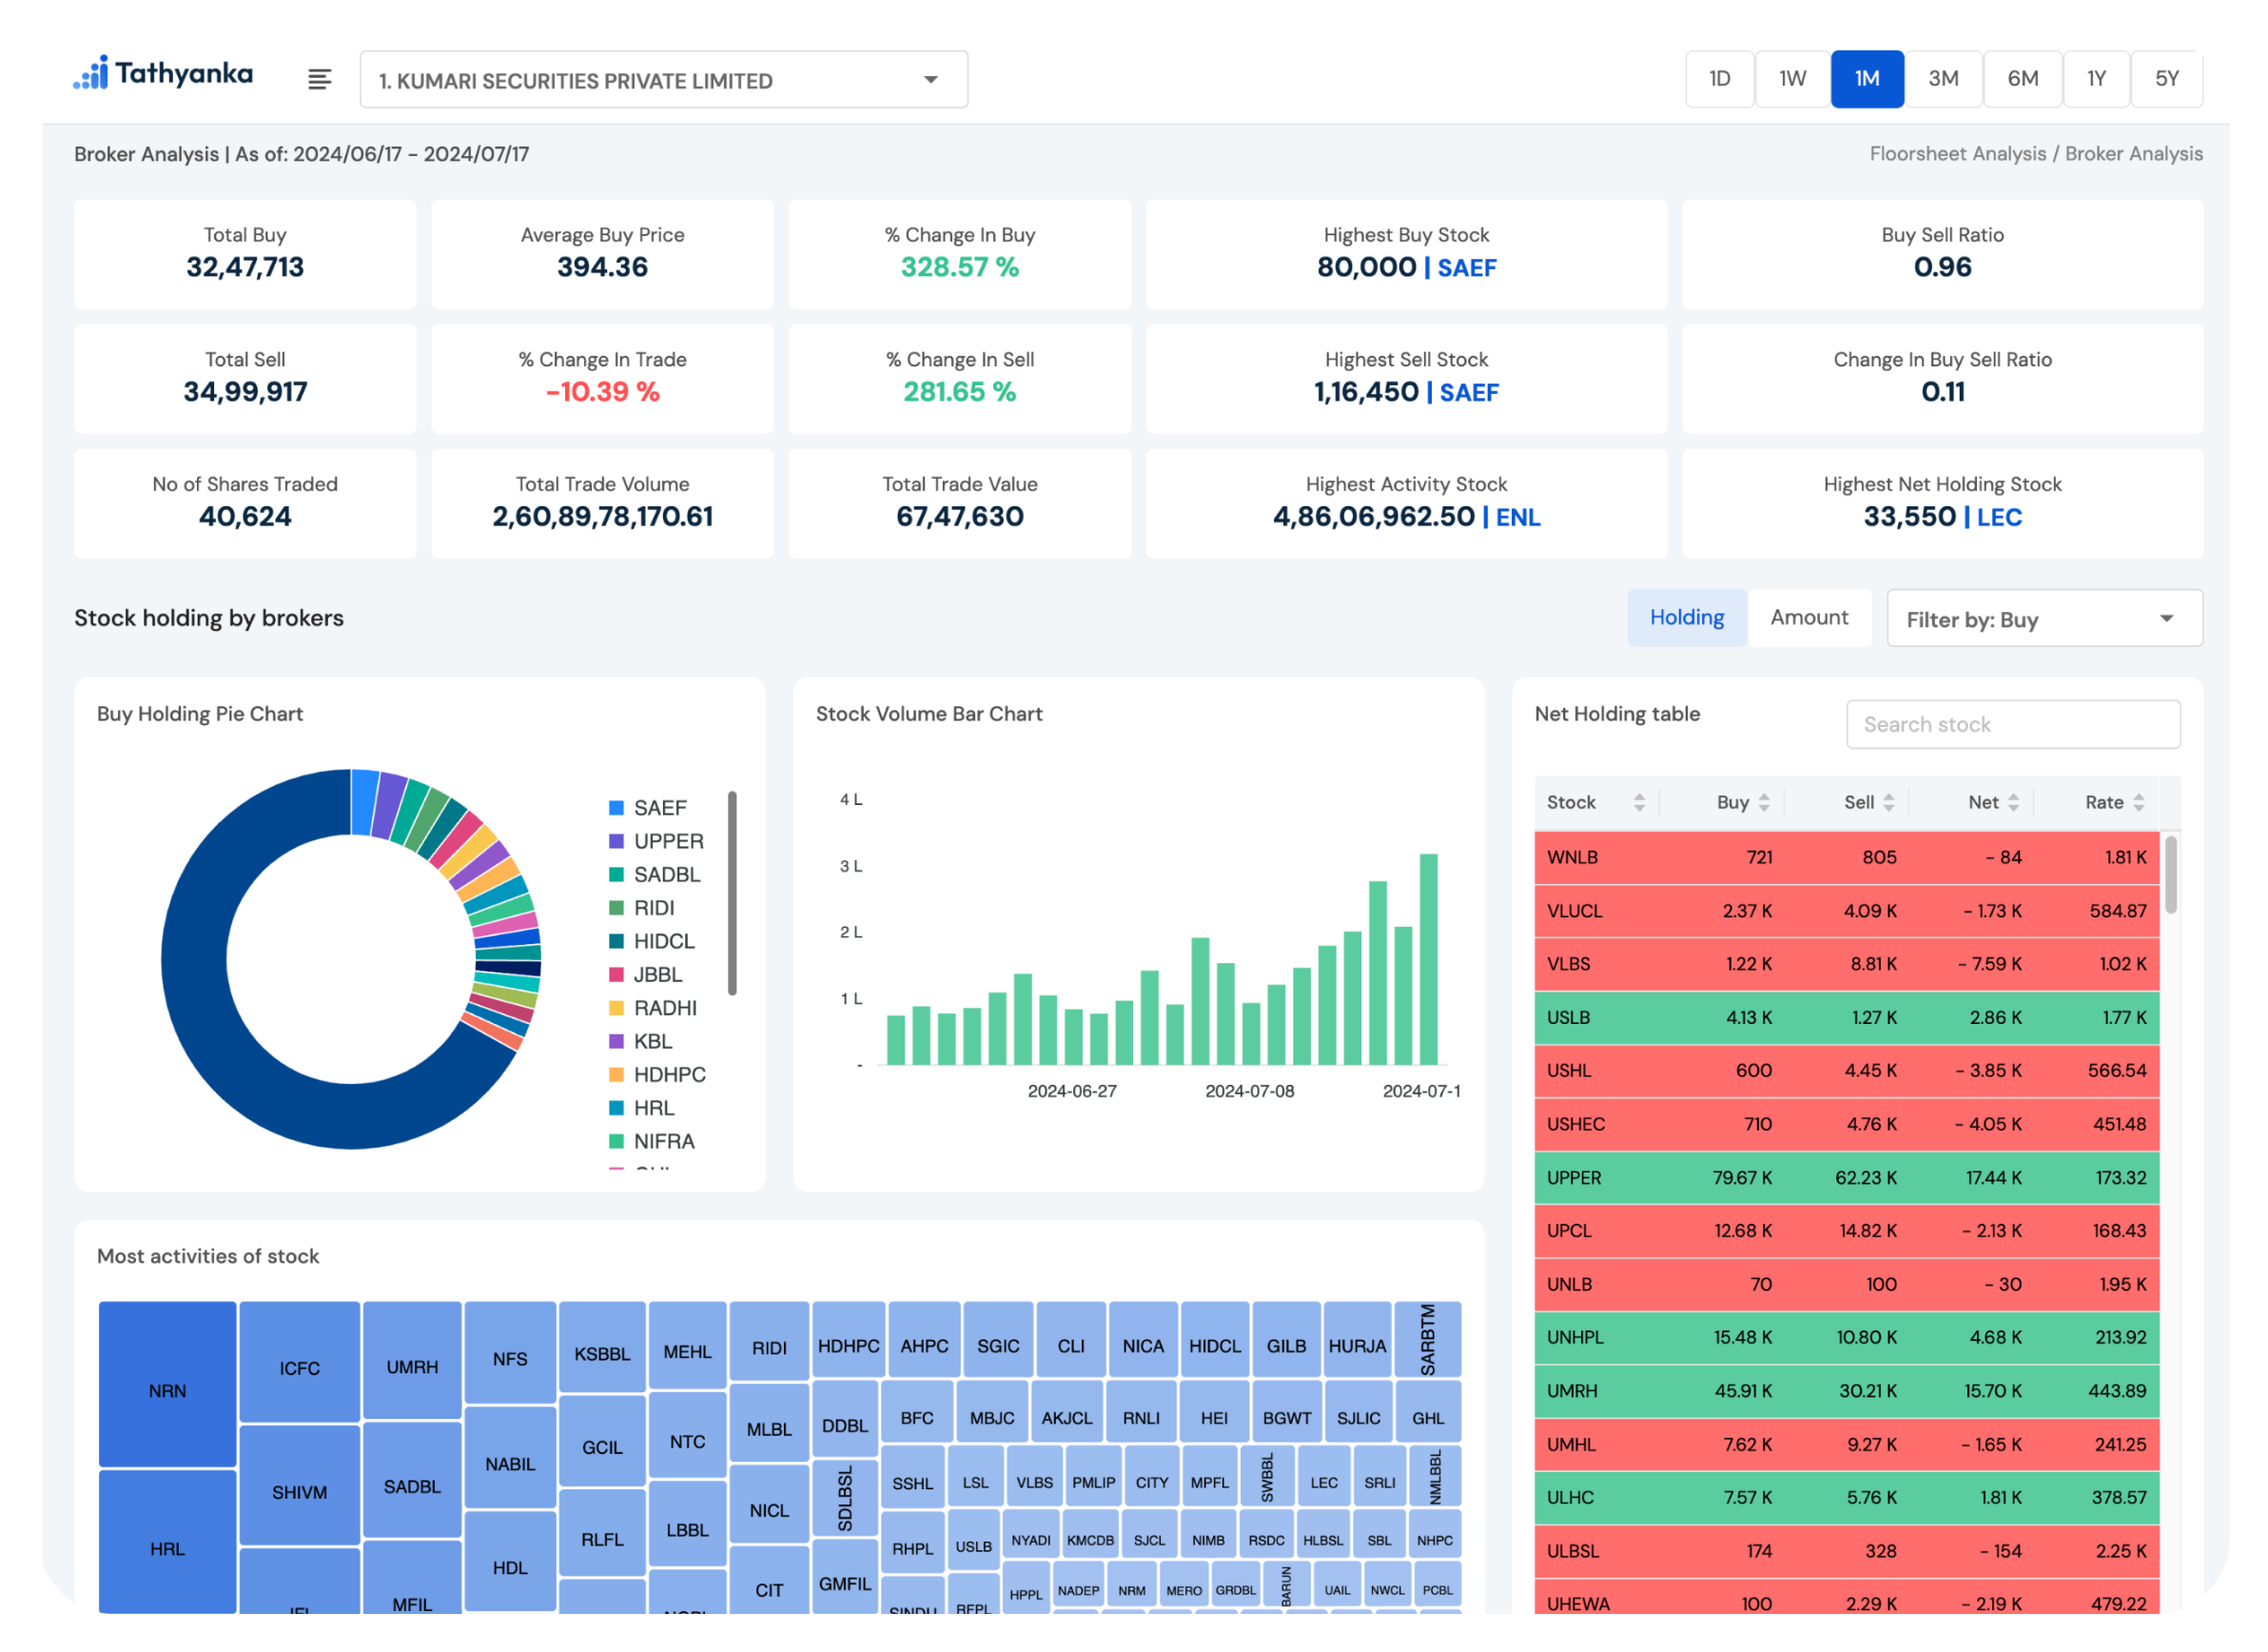This screenshot has width=2268, height=1652.
Task: Click the Search stock input field
Action: point(2012,724)
